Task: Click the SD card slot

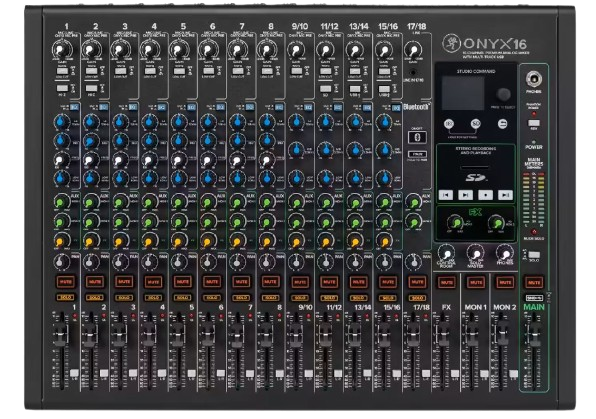Action: 475,167
